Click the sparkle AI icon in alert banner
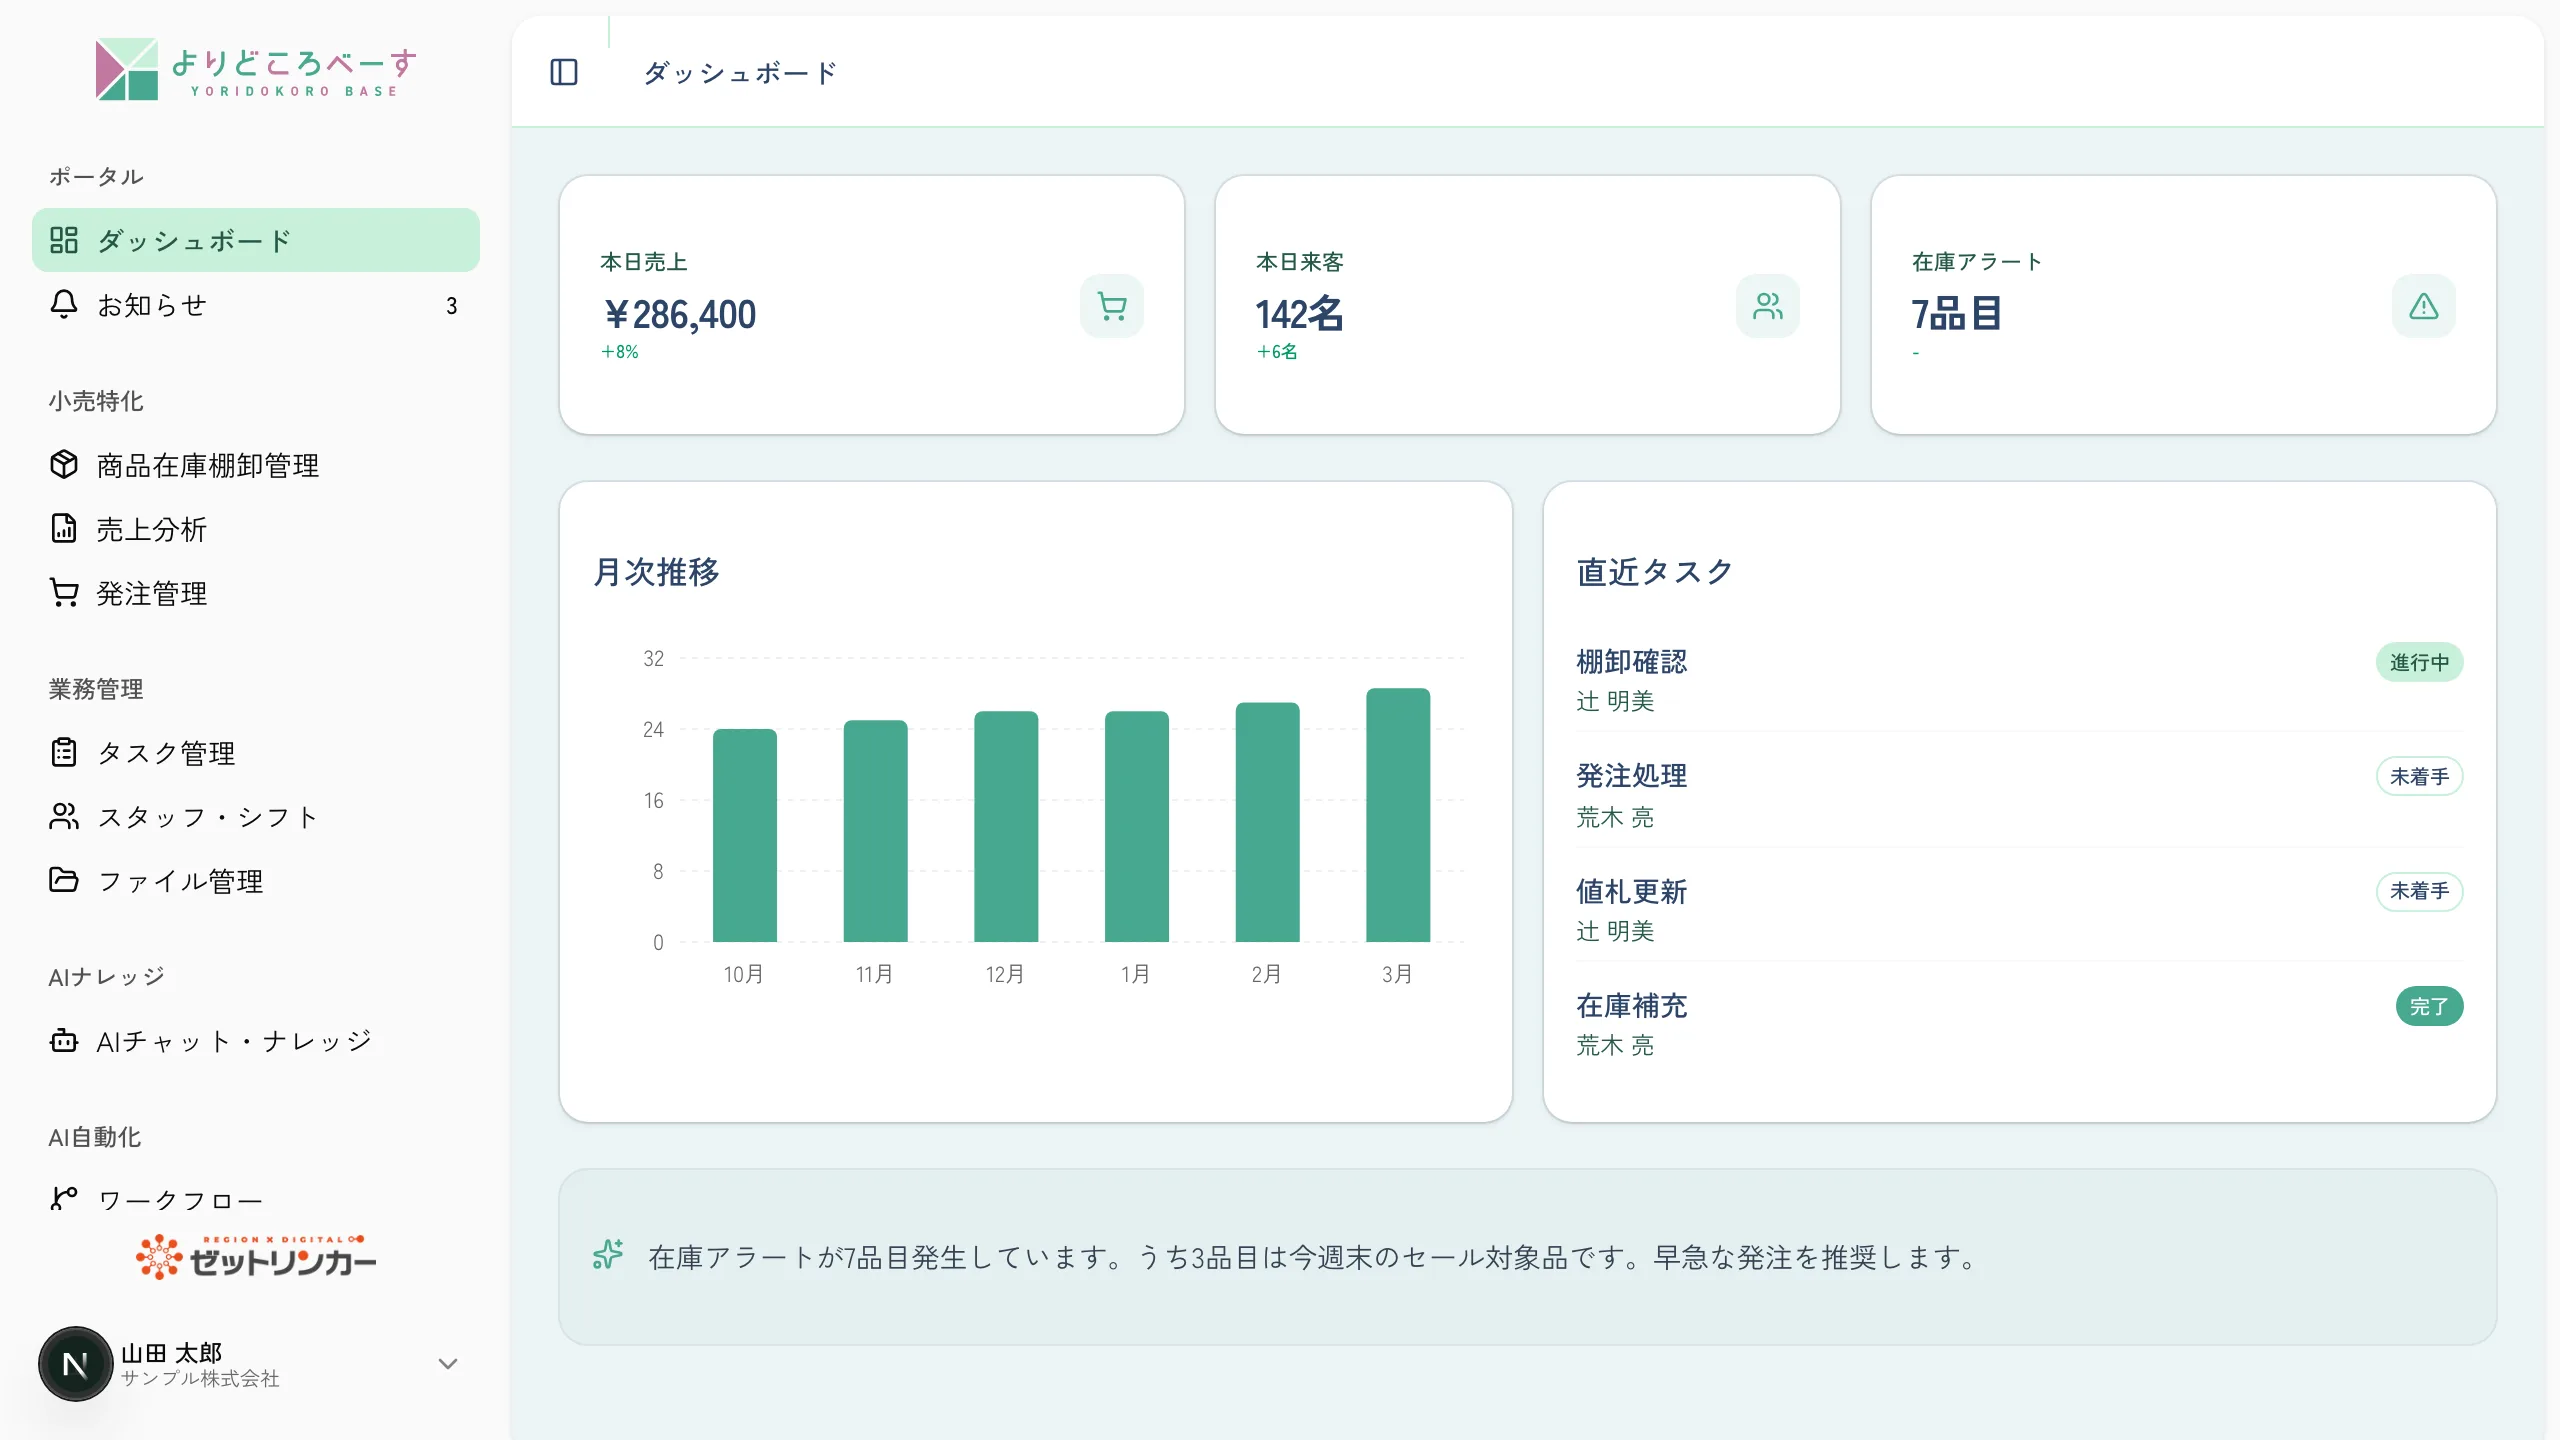2560x1440 pixels. coord(608,1255)
